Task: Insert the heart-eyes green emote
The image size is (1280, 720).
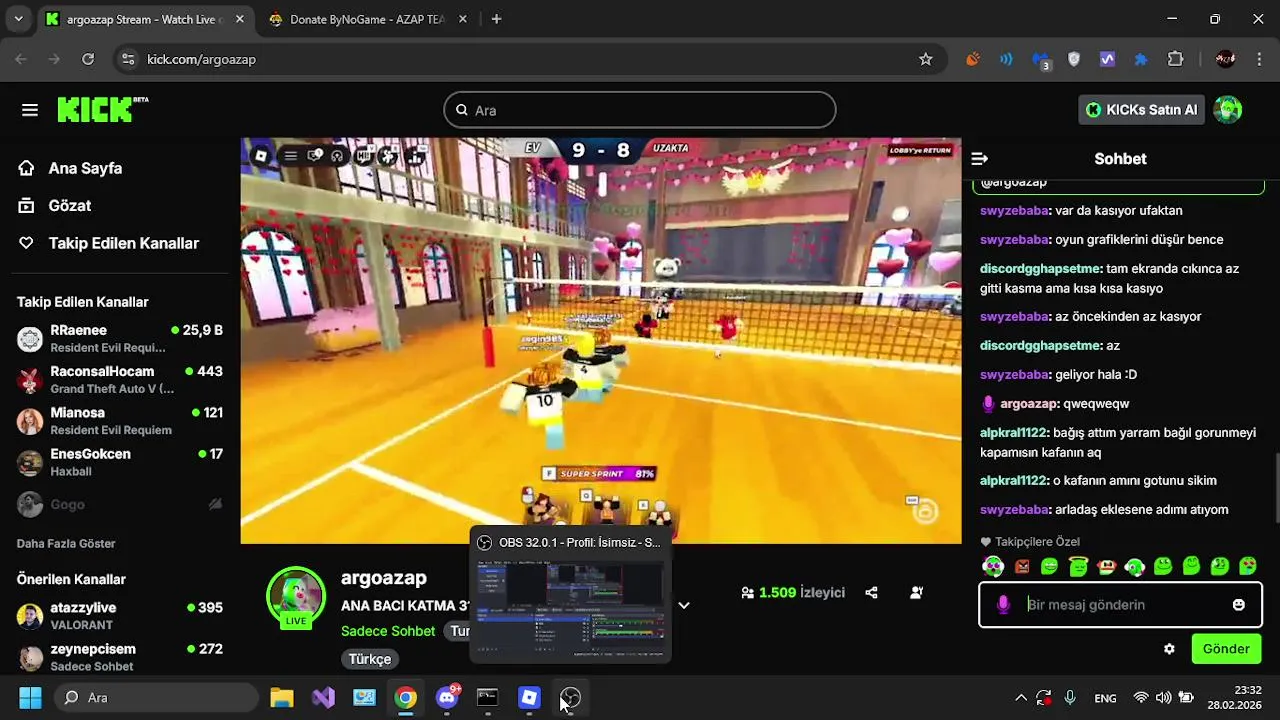Action: pyautogui.click(x=1248, y=567)
